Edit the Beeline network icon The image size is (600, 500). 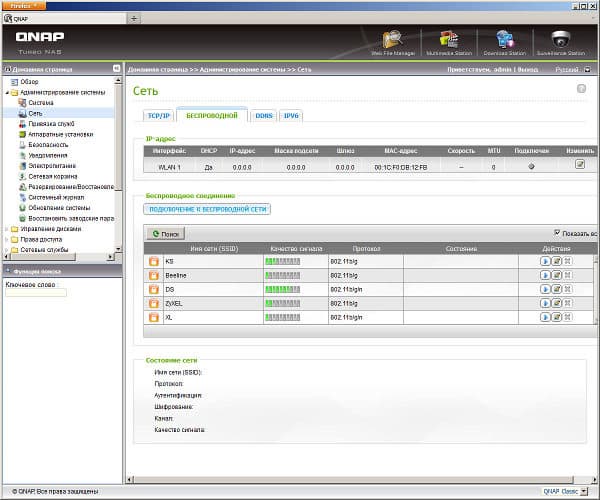pos(557,275)
